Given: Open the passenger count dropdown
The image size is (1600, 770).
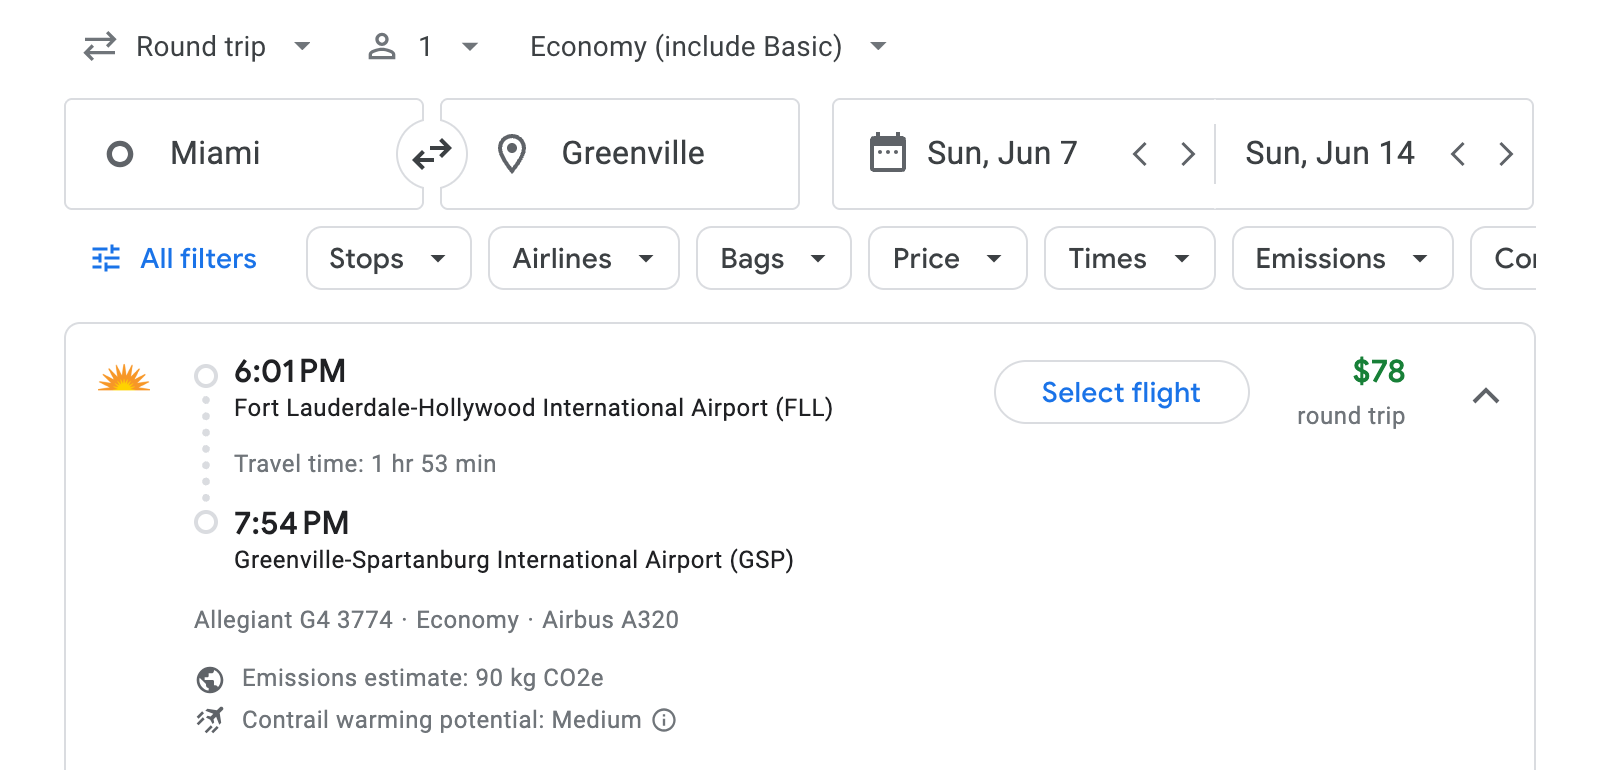Looking at the screenshot, I should (x=424, y=47).
